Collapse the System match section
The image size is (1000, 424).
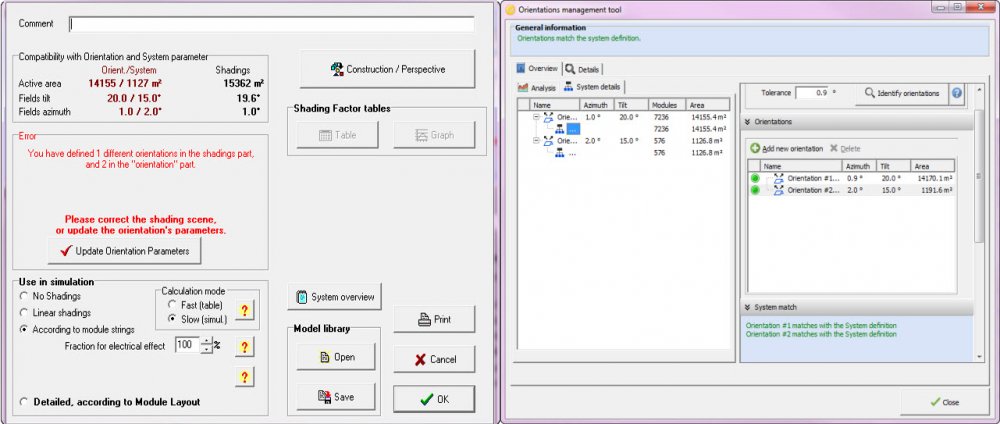point(747,307)
